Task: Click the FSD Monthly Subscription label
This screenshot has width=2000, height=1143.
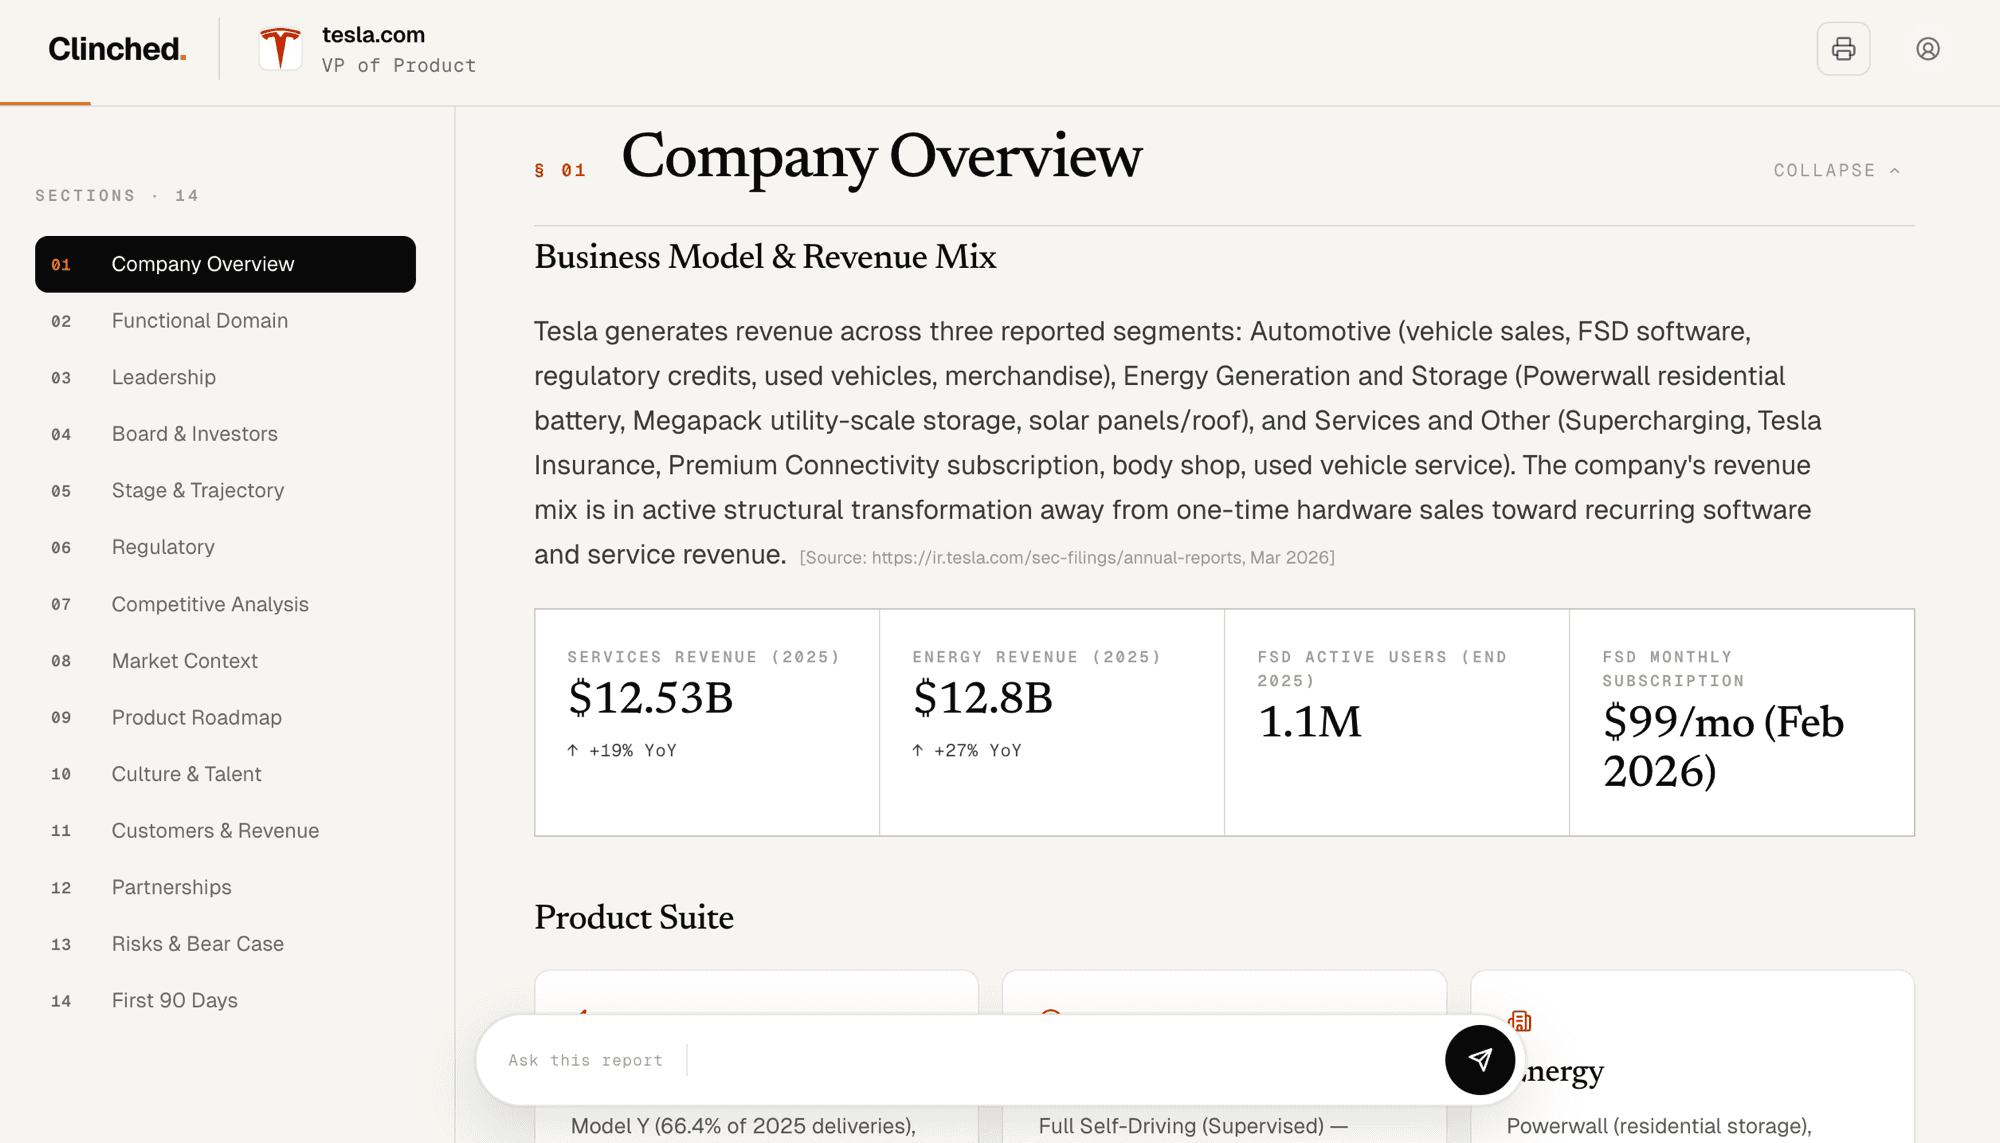Action: click(1673, 669)
